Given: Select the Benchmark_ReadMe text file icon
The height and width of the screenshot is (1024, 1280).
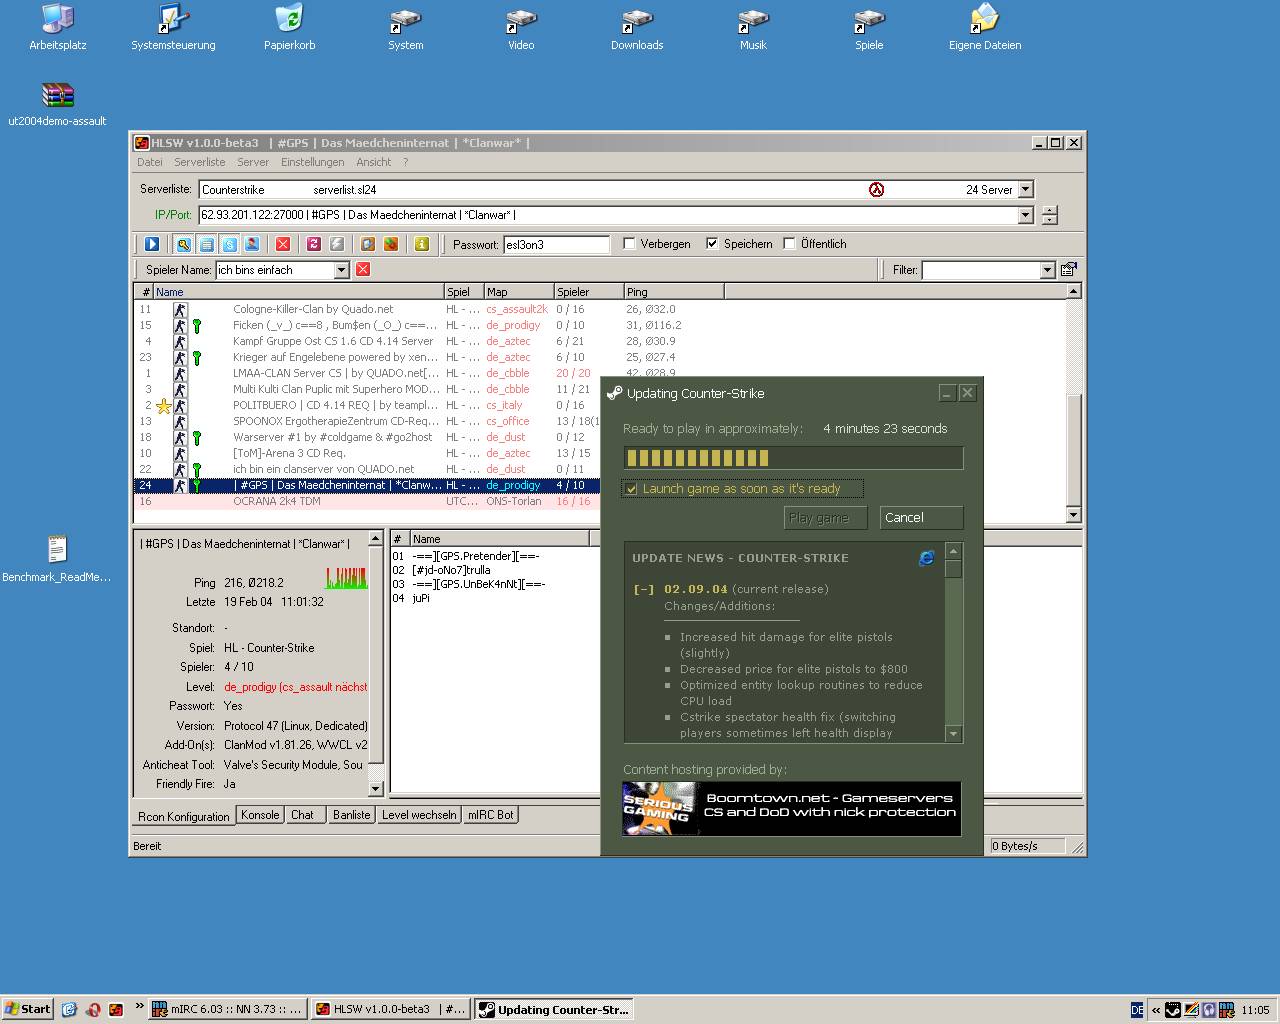Looking at the screenshot, I should (x=57, y=559).
